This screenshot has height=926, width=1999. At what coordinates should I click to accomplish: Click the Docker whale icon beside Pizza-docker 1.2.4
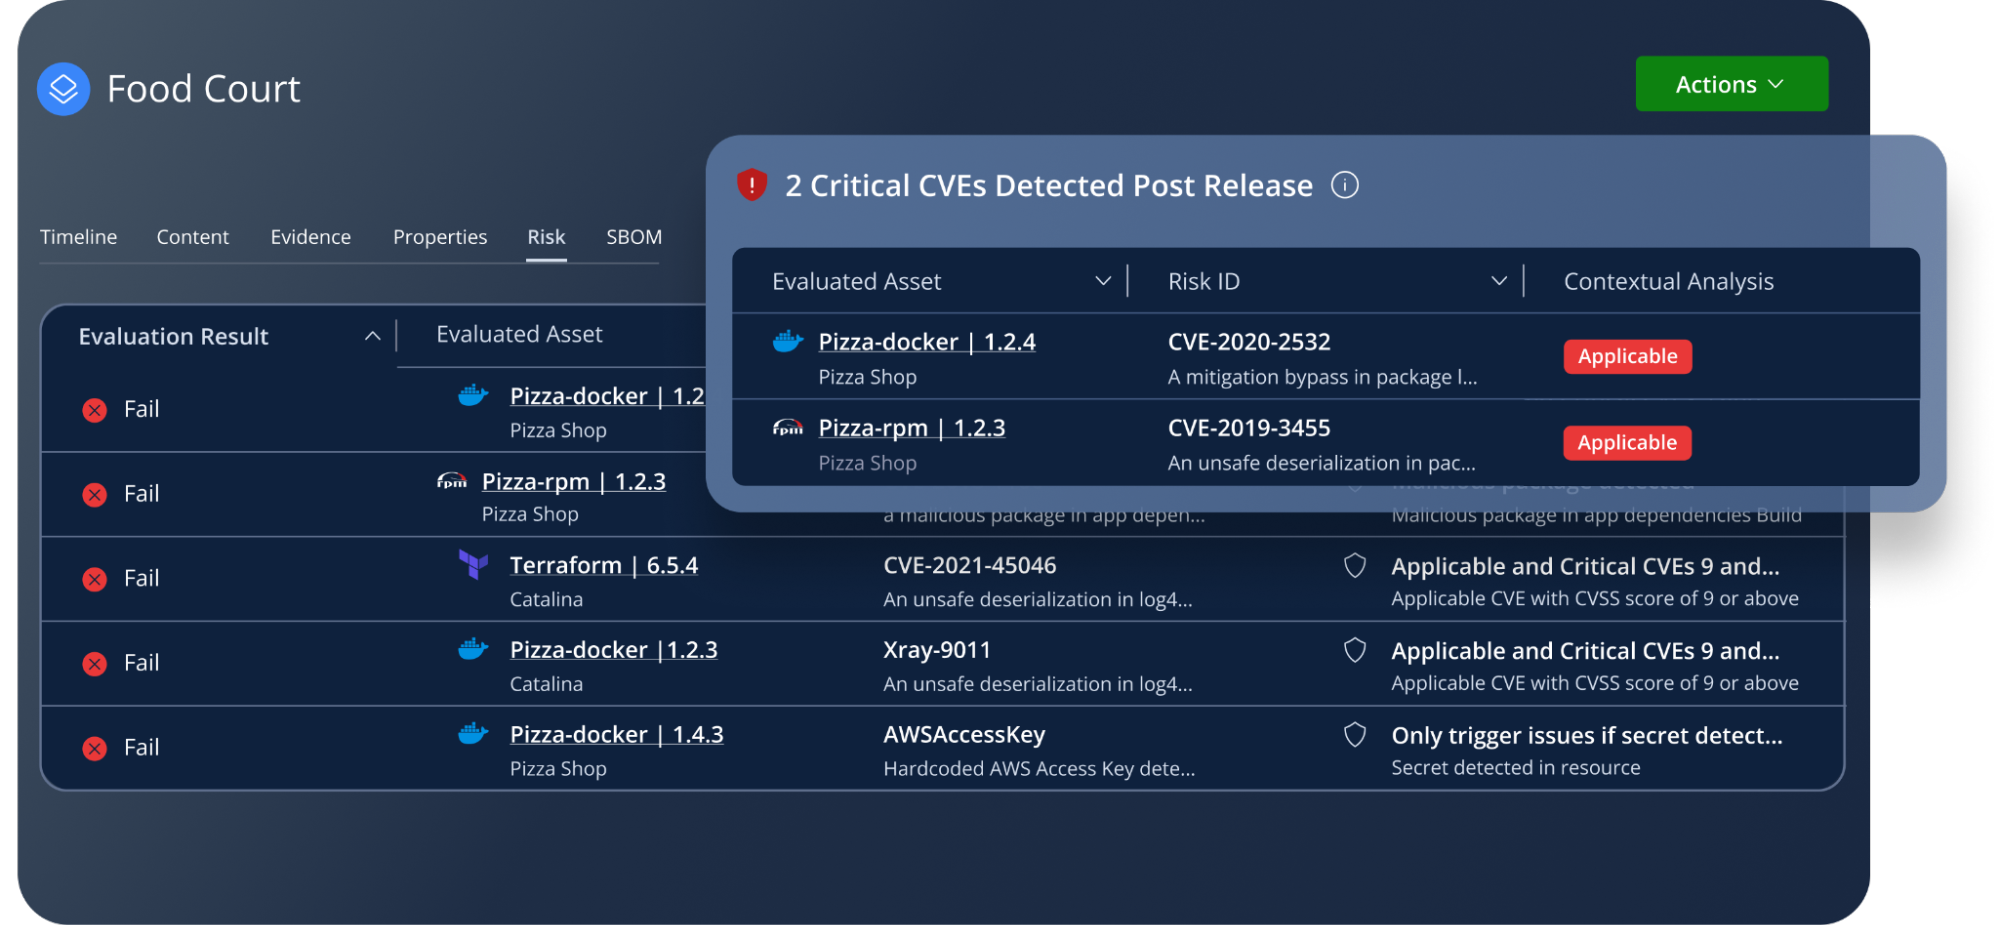786,341
